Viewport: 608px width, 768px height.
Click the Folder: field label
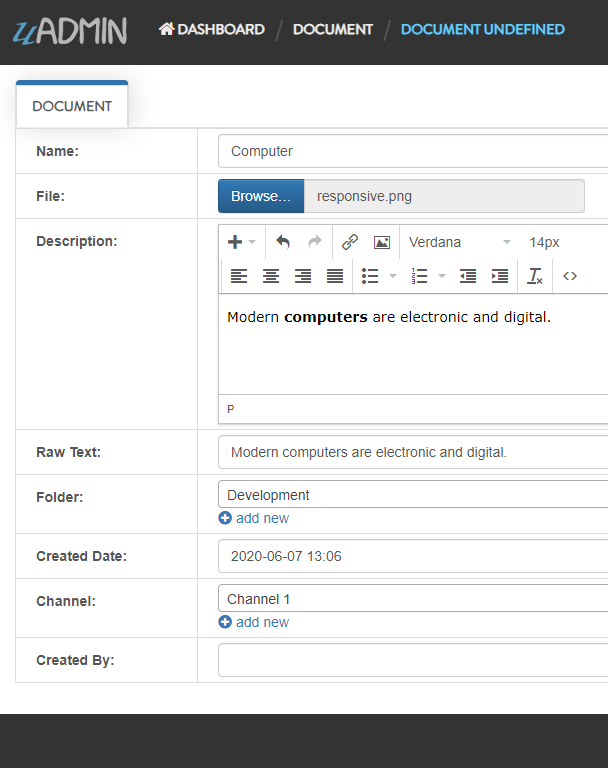coord(60,497)
